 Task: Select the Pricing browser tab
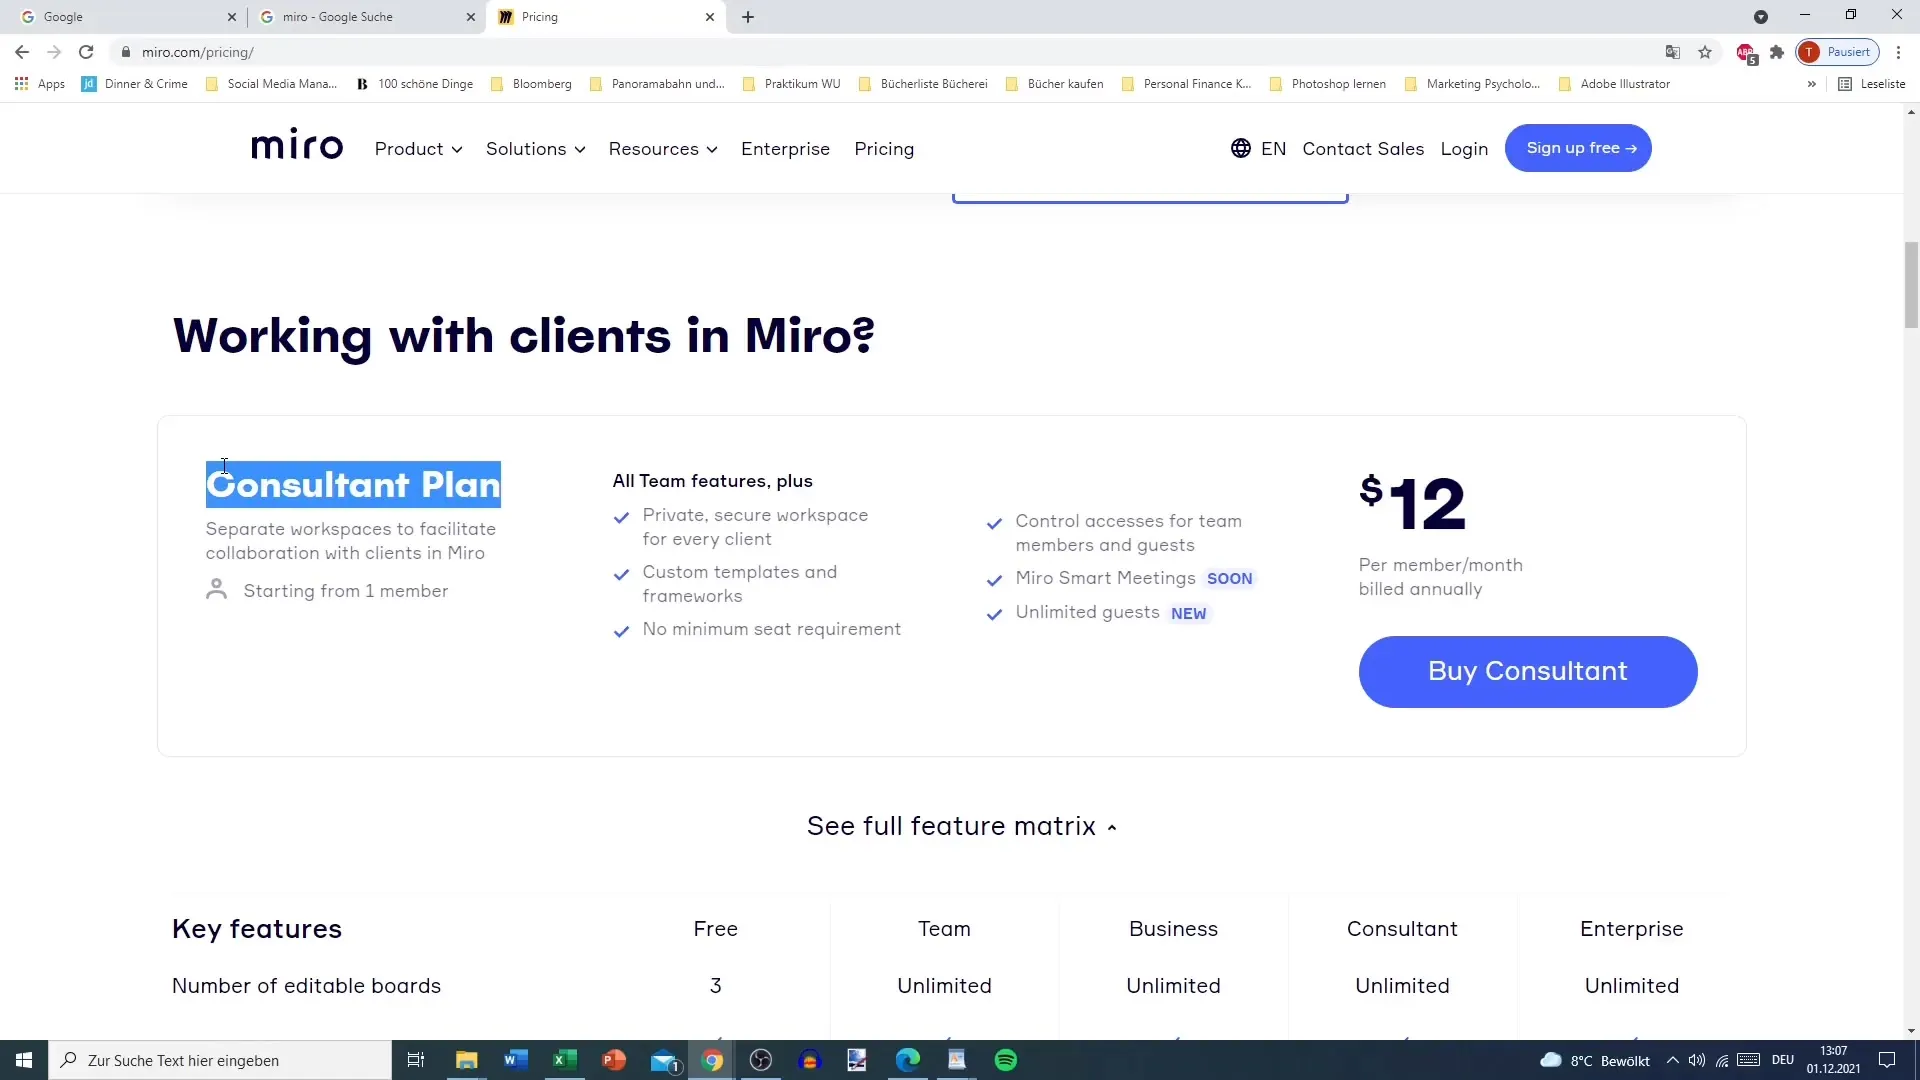point(605,17)
